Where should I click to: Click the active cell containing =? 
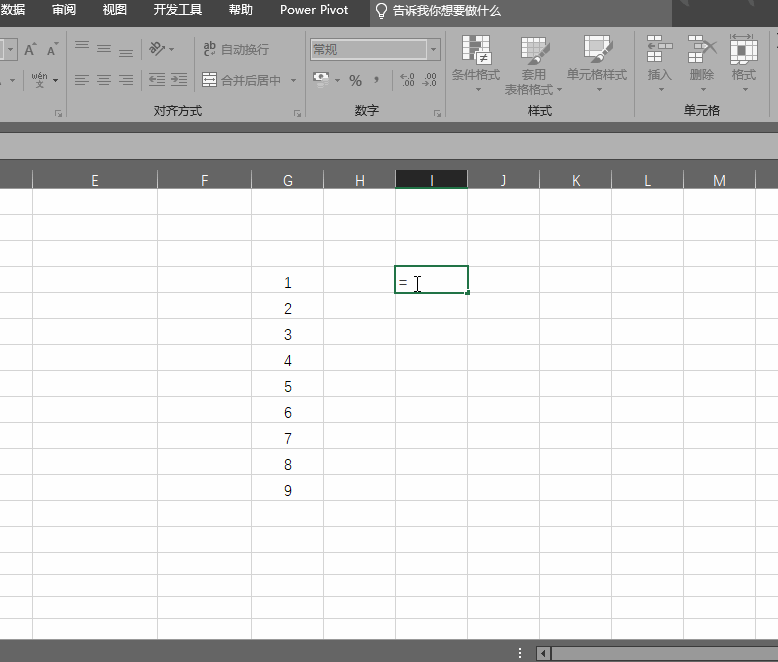pyautogui.click(x=432, y=280)
